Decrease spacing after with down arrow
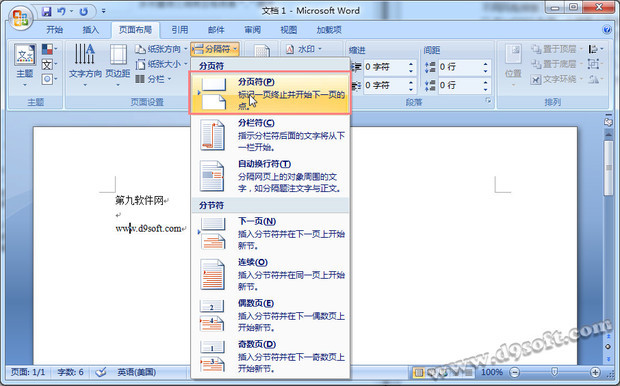Screen dimensions: 620x386 (486, 89)
